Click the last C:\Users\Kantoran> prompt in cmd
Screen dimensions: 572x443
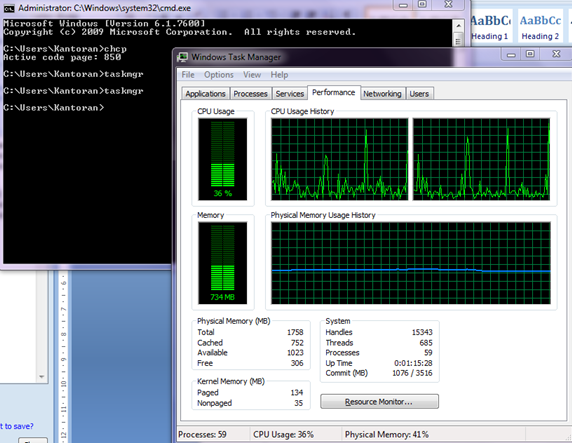[54, 108]
